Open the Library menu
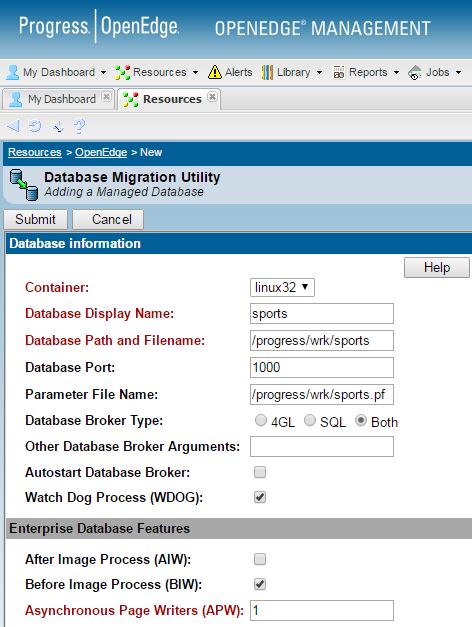472x627 pixels. point(294,72)
